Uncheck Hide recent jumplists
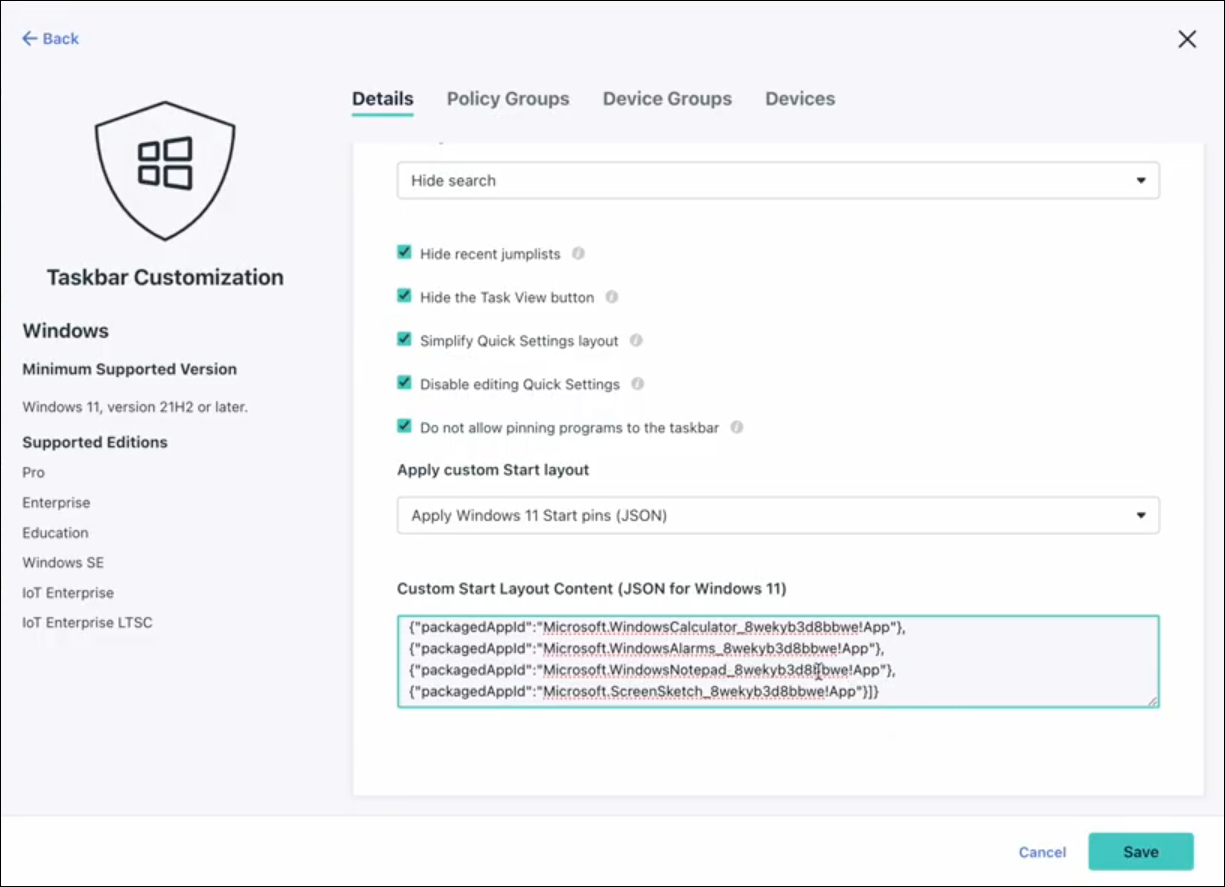Image resolution: width=1225 pixels, height=887 pixels. click(x=404, y=253)
